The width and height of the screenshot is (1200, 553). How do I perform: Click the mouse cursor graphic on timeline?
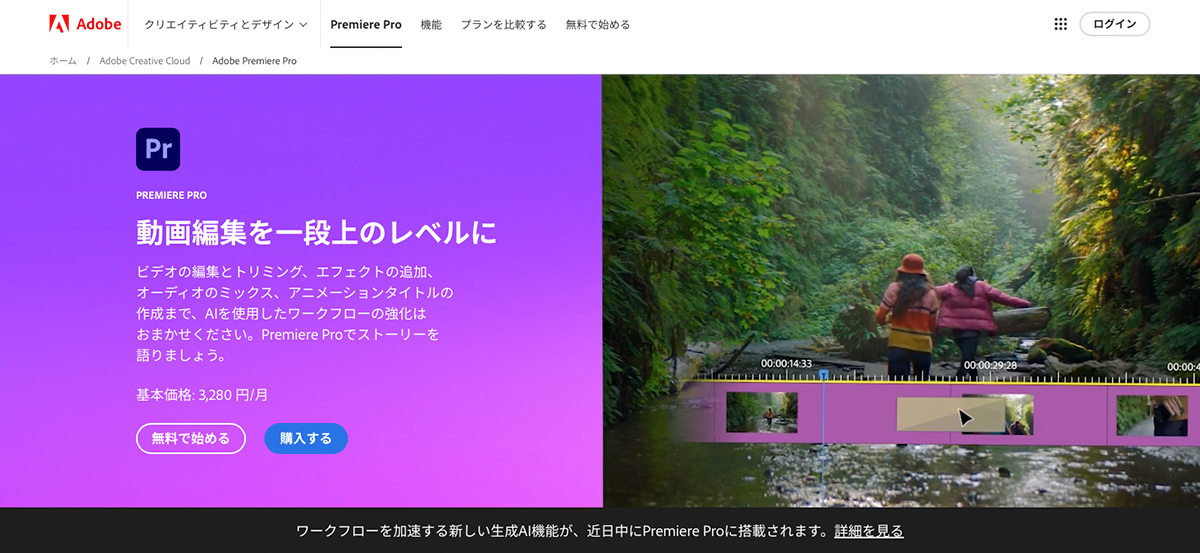click(x=965, y=417)
